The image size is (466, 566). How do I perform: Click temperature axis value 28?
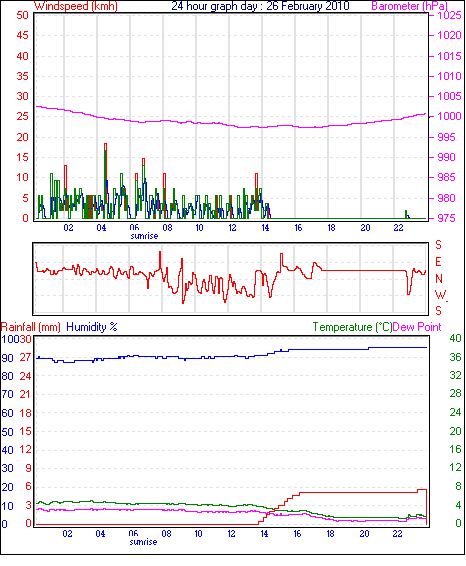(455, 393)
